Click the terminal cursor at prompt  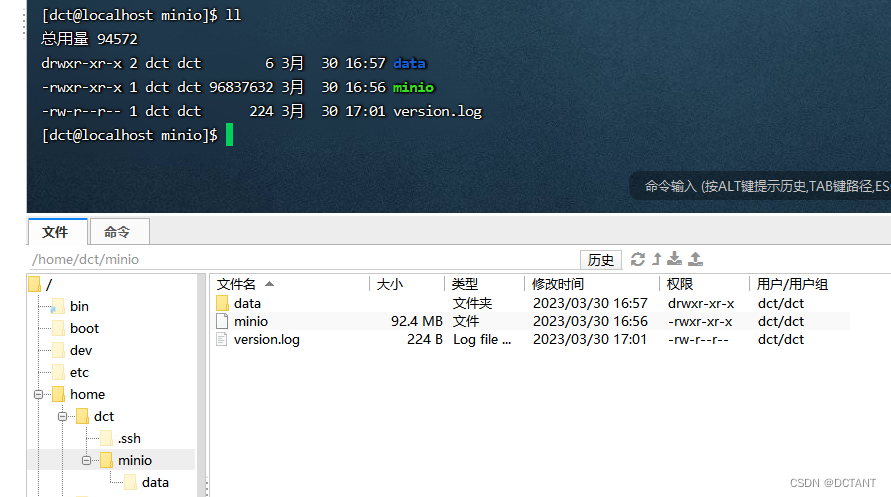230,135
